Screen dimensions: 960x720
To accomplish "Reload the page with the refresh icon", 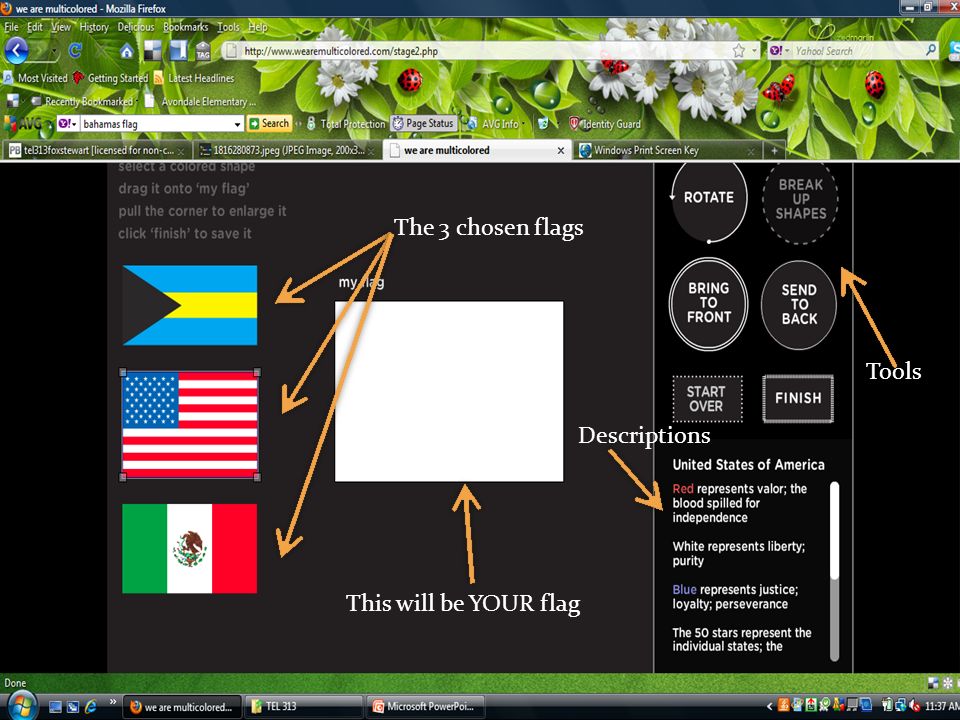I will (75, 51).
